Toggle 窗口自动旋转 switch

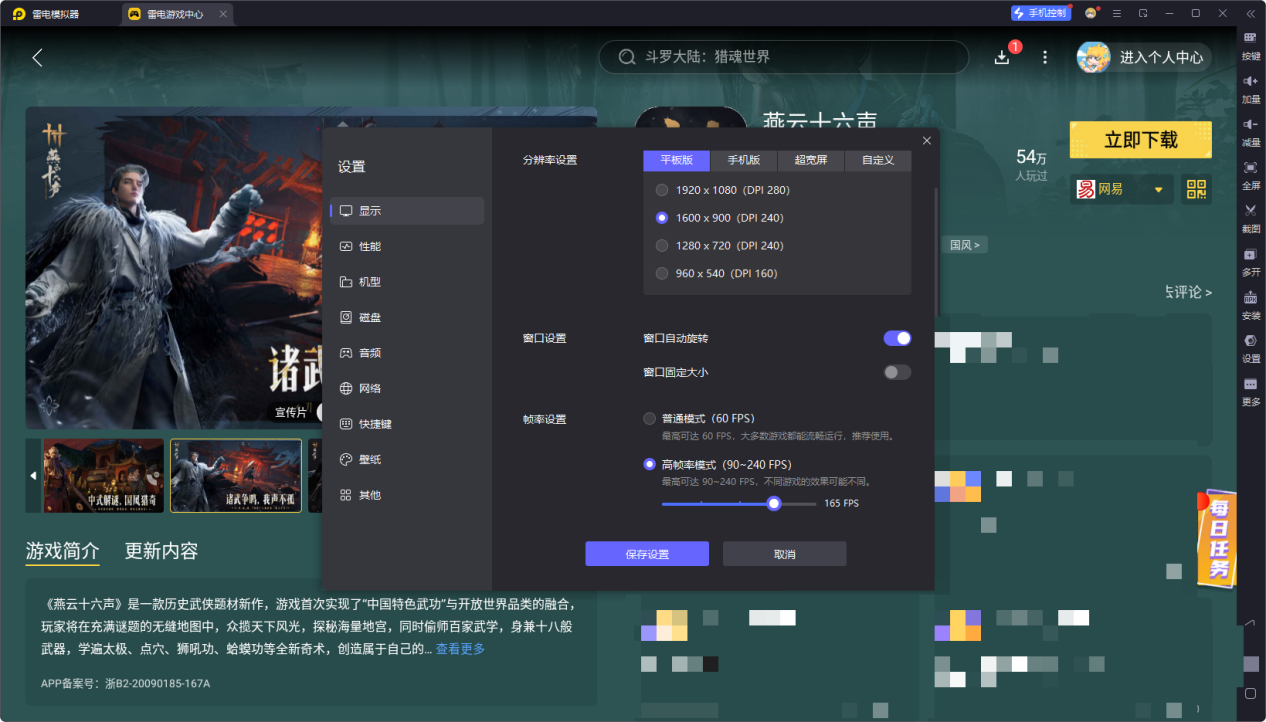point(897,338)
